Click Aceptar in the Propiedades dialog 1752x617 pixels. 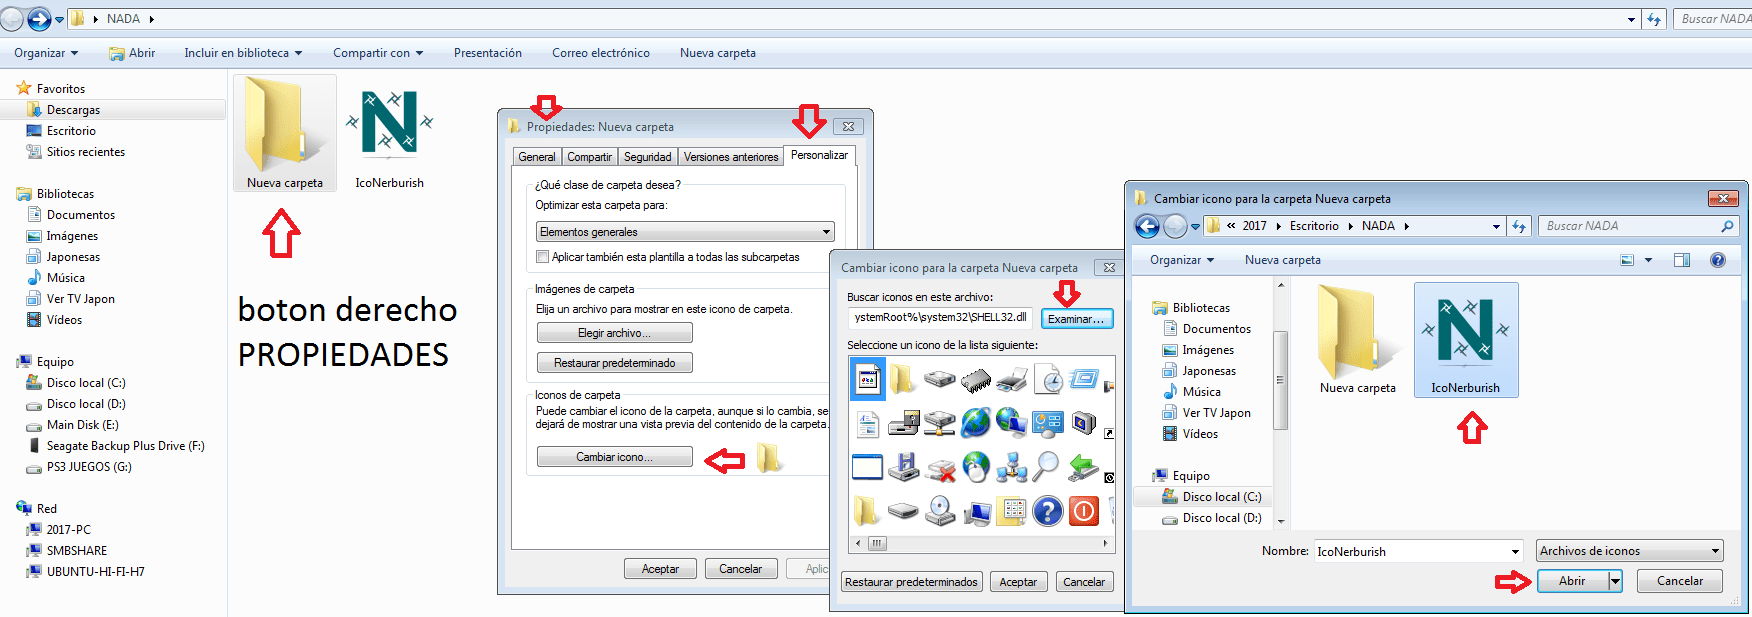660,569
